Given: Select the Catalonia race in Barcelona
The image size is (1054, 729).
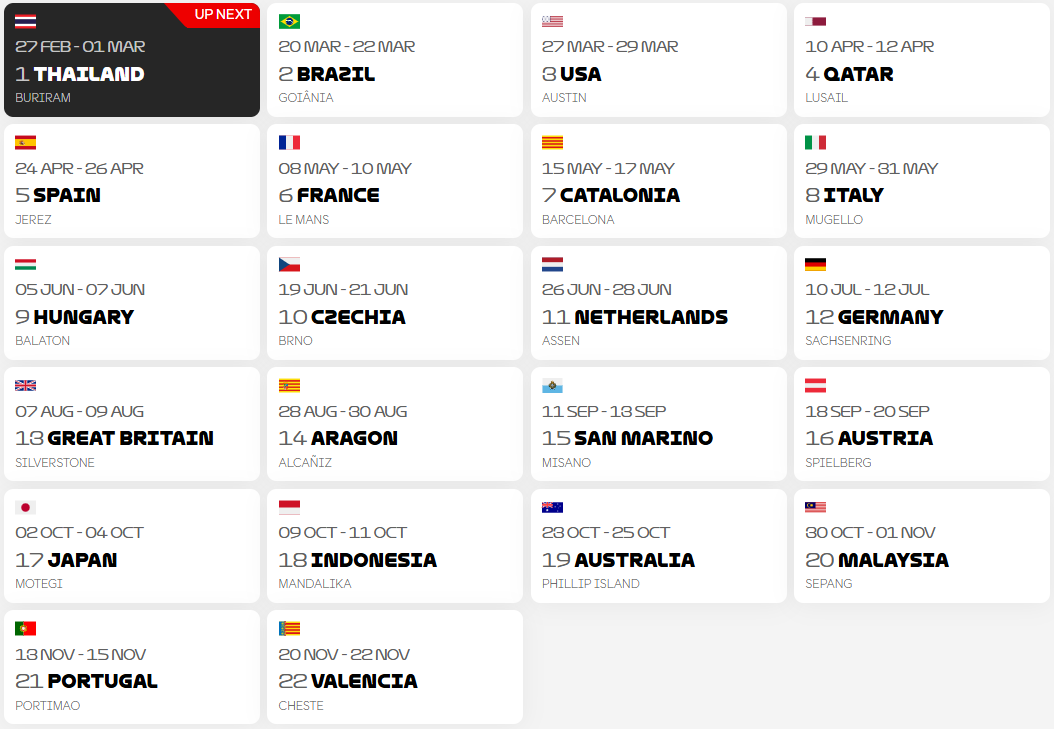Looking at the screenshot, I should (658, 181).
